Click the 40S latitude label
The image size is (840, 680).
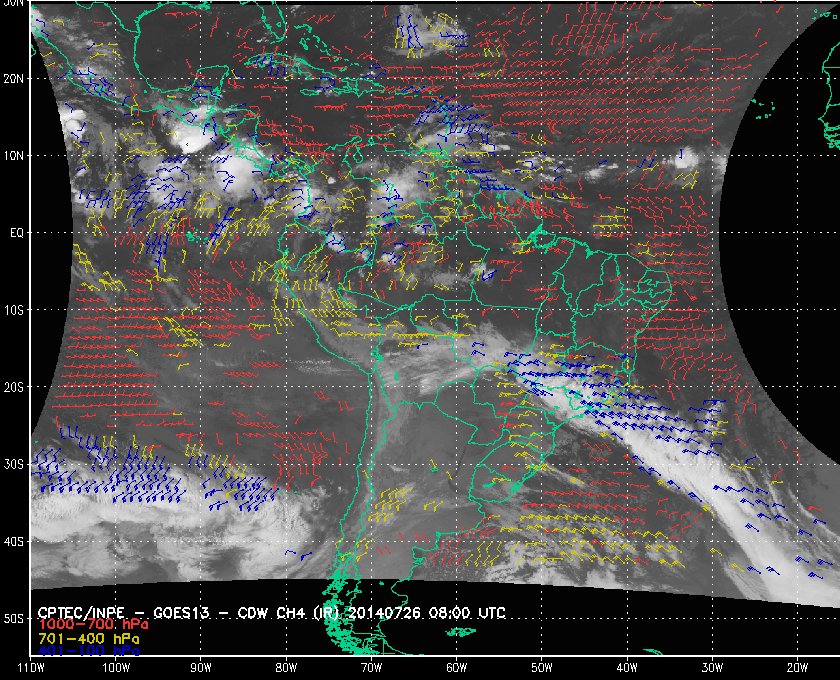pos(14,542)
